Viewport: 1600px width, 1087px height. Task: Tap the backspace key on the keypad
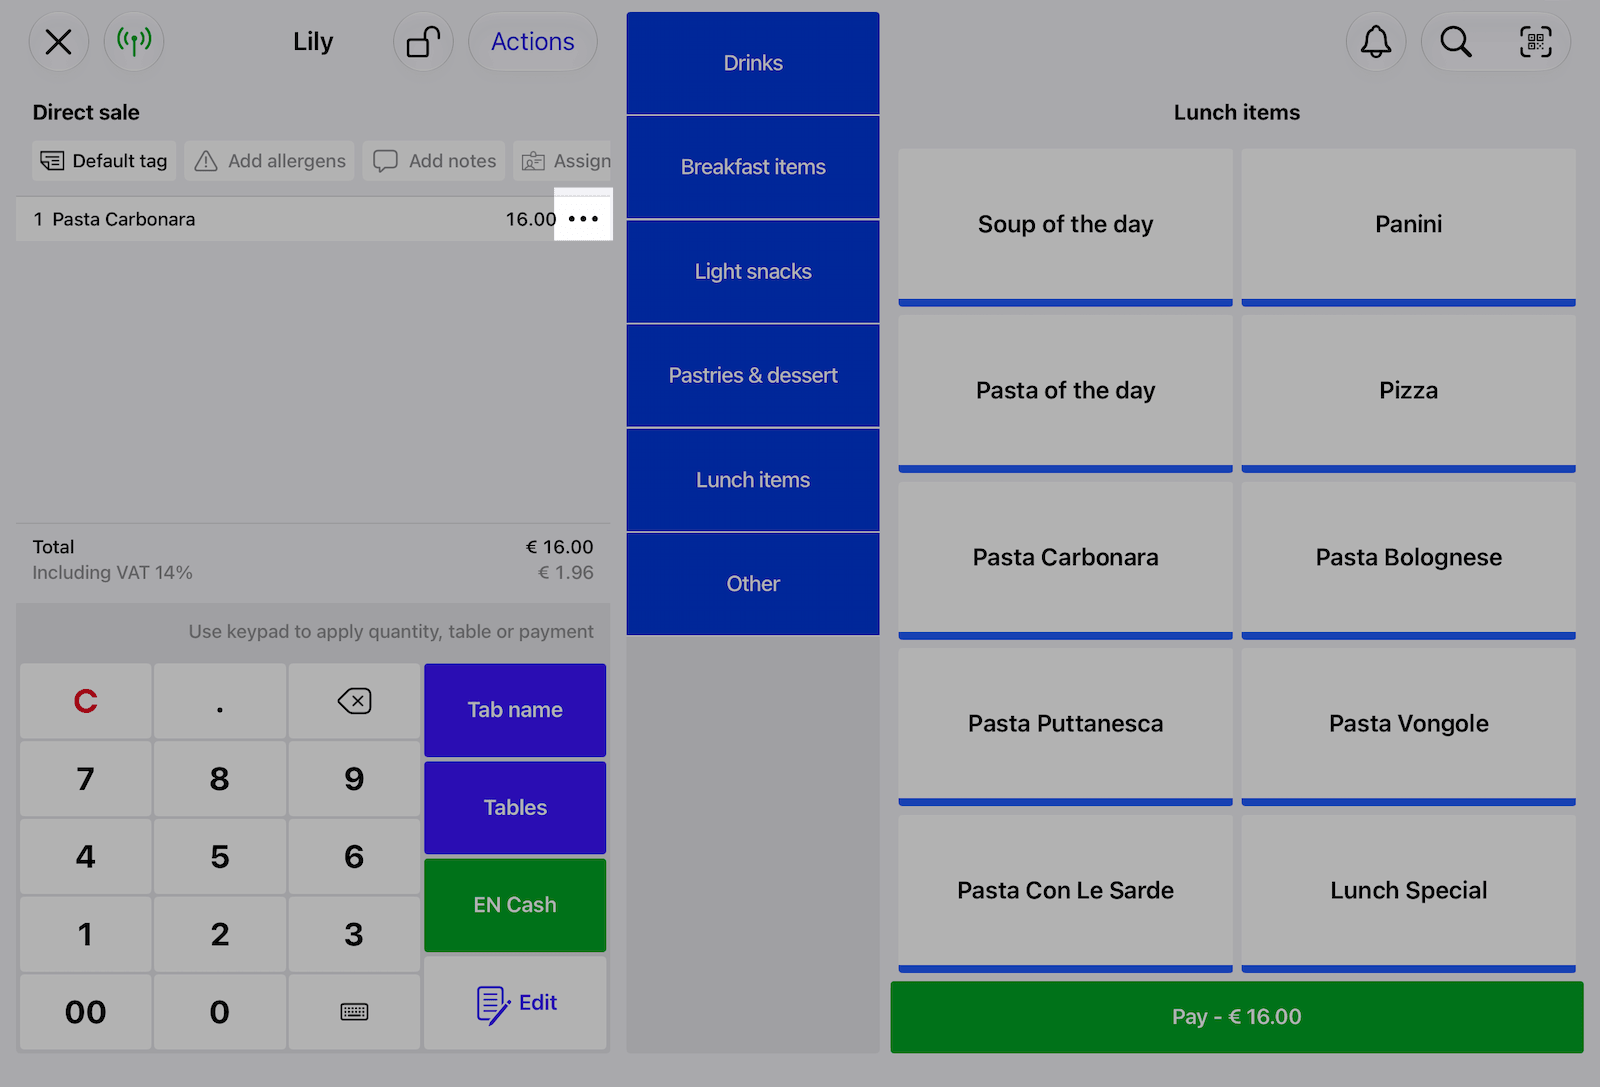point(354,701)
